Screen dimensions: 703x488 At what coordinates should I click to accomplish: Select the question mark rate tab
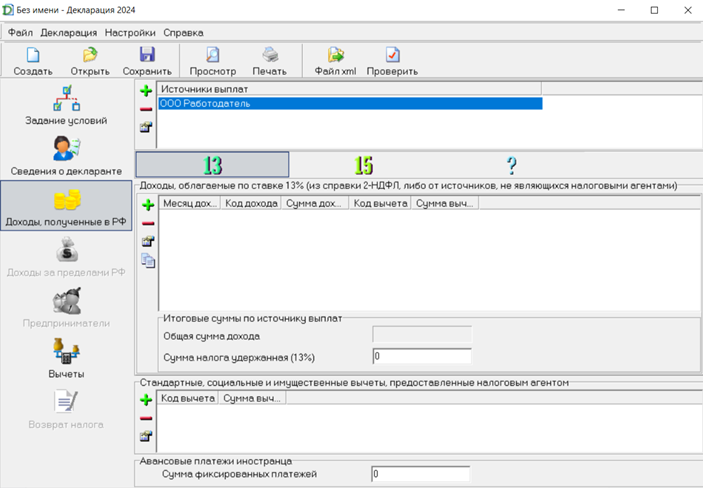[512, 165]
